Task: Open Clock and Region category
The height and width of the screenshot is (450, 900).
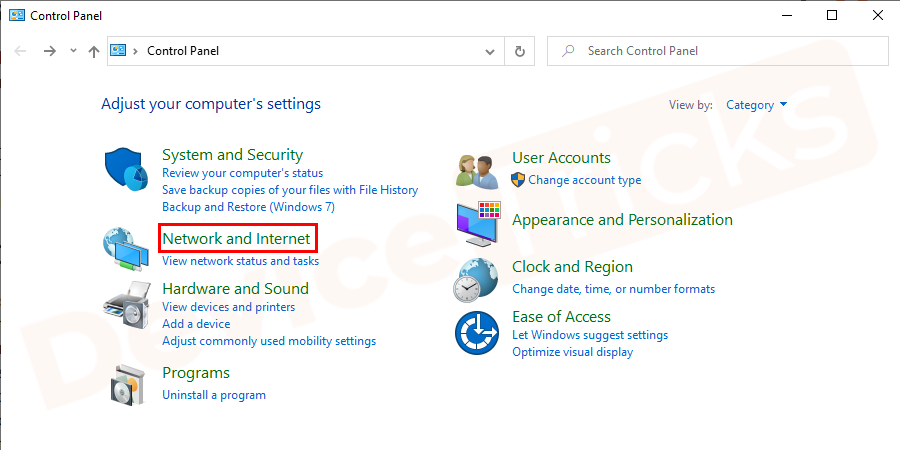Action: [572, 267]
